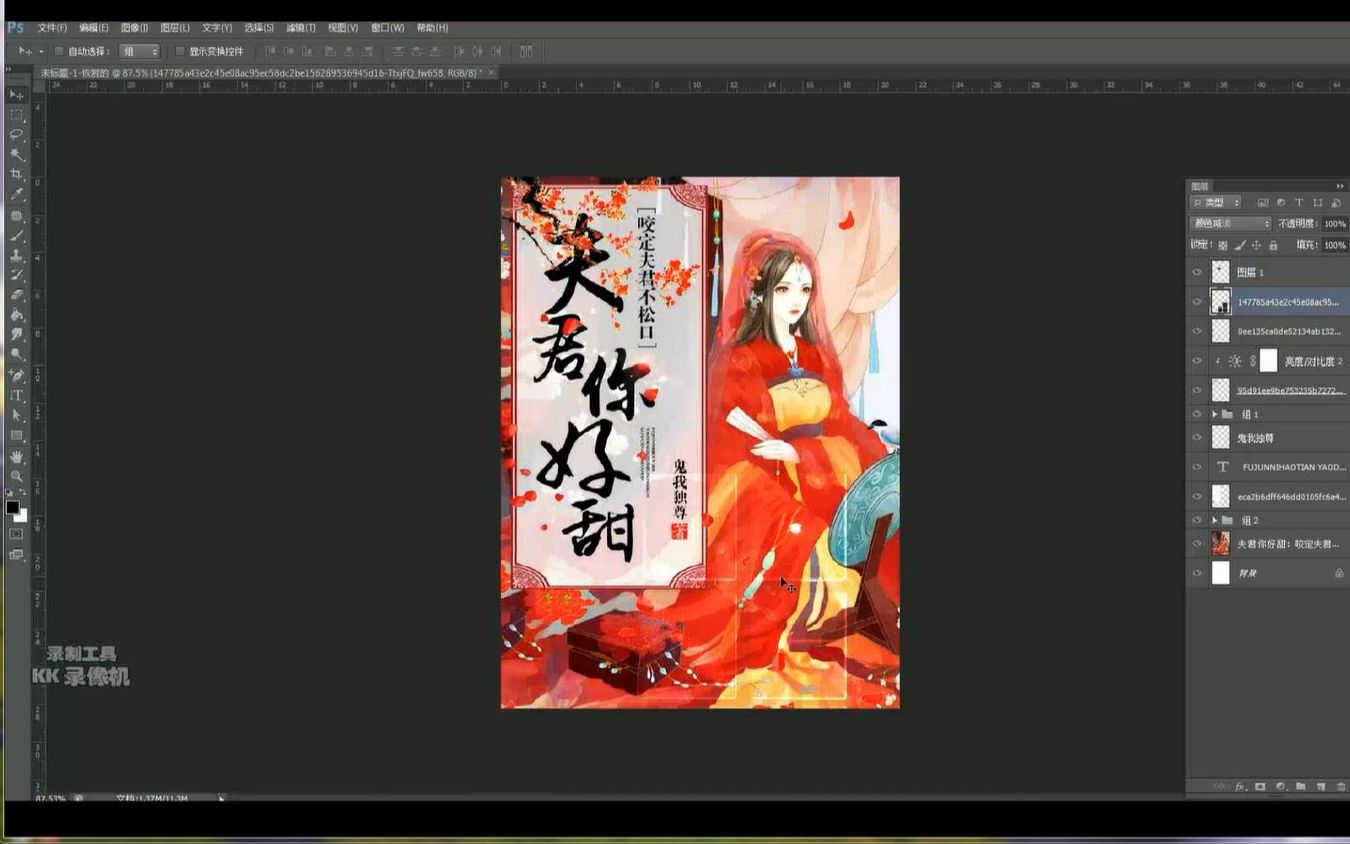Select the Zoom tool

click(x=16, y=477)
